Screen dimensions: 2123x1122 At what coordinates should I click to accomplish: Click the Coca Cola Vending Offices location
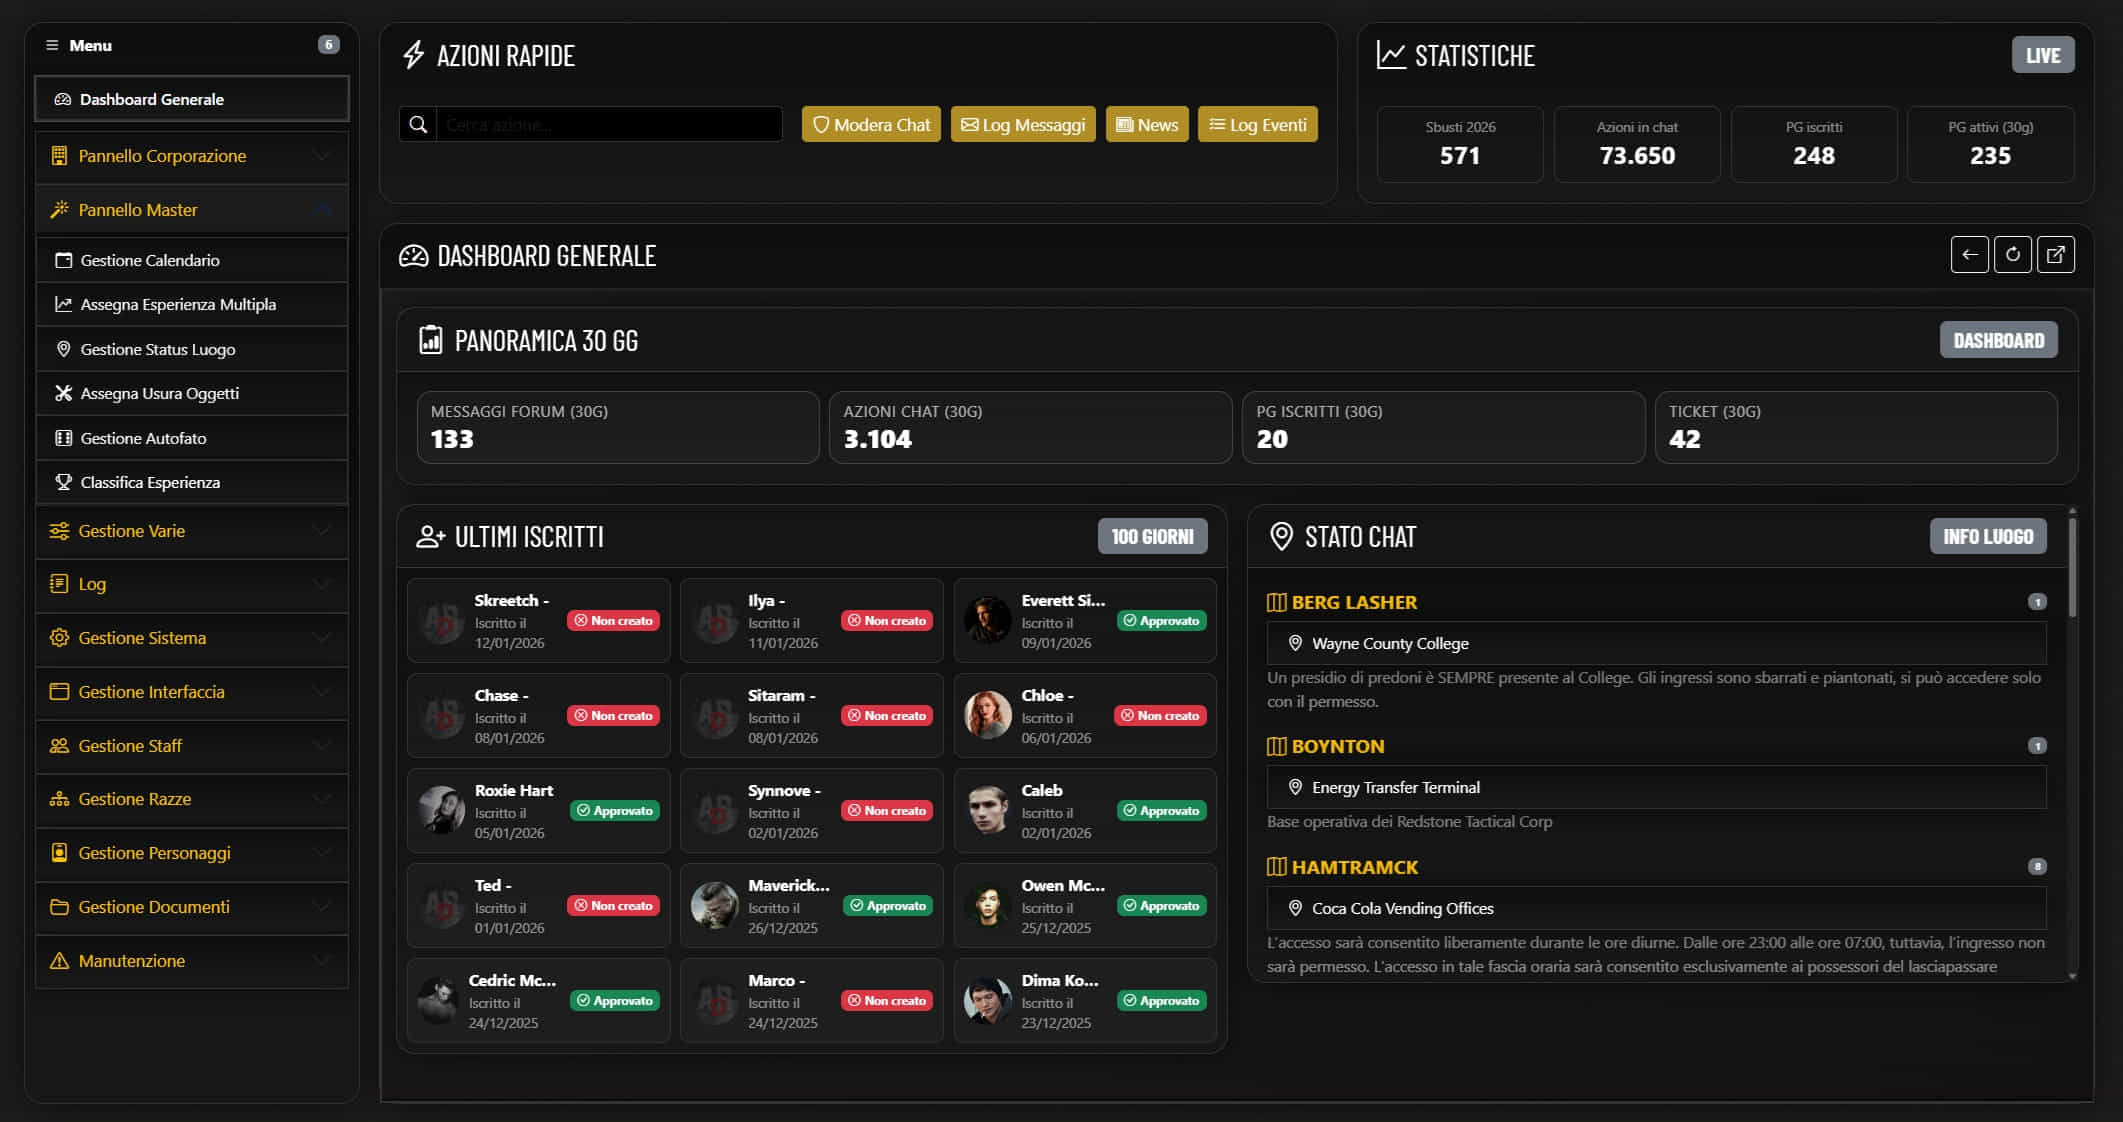(1656, 908)
